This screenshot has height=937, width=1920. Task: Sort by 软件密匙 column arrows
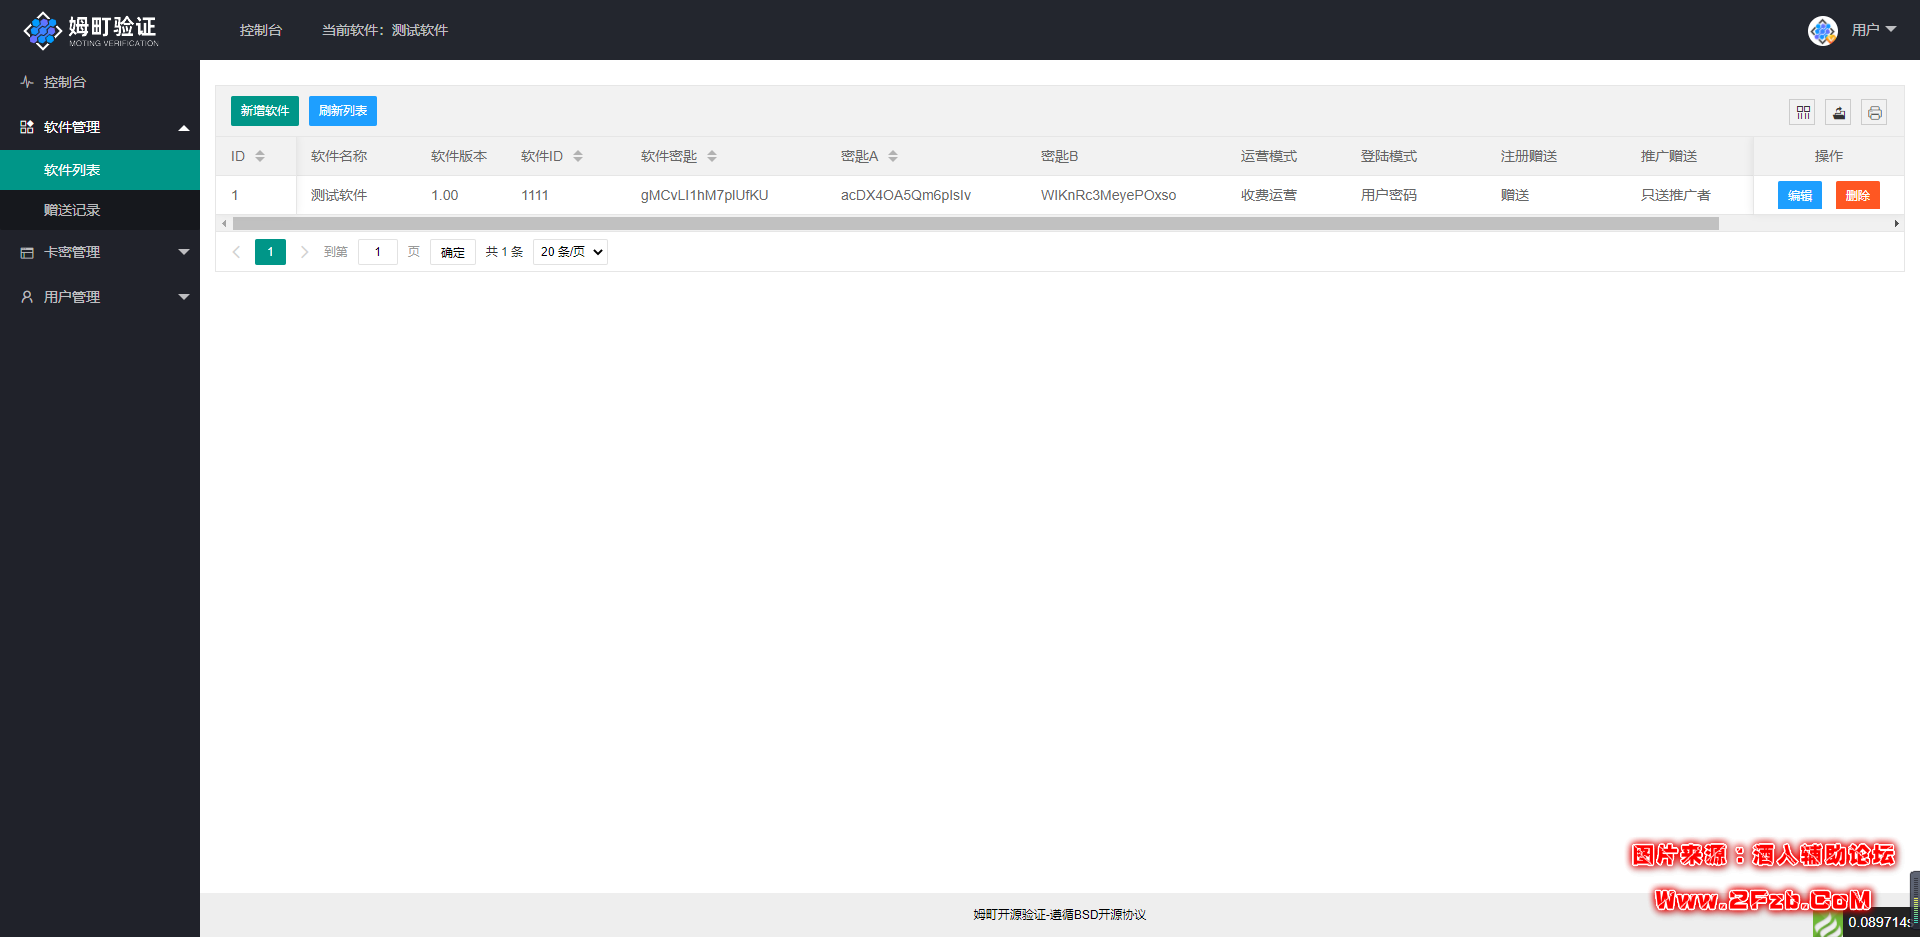712,156
